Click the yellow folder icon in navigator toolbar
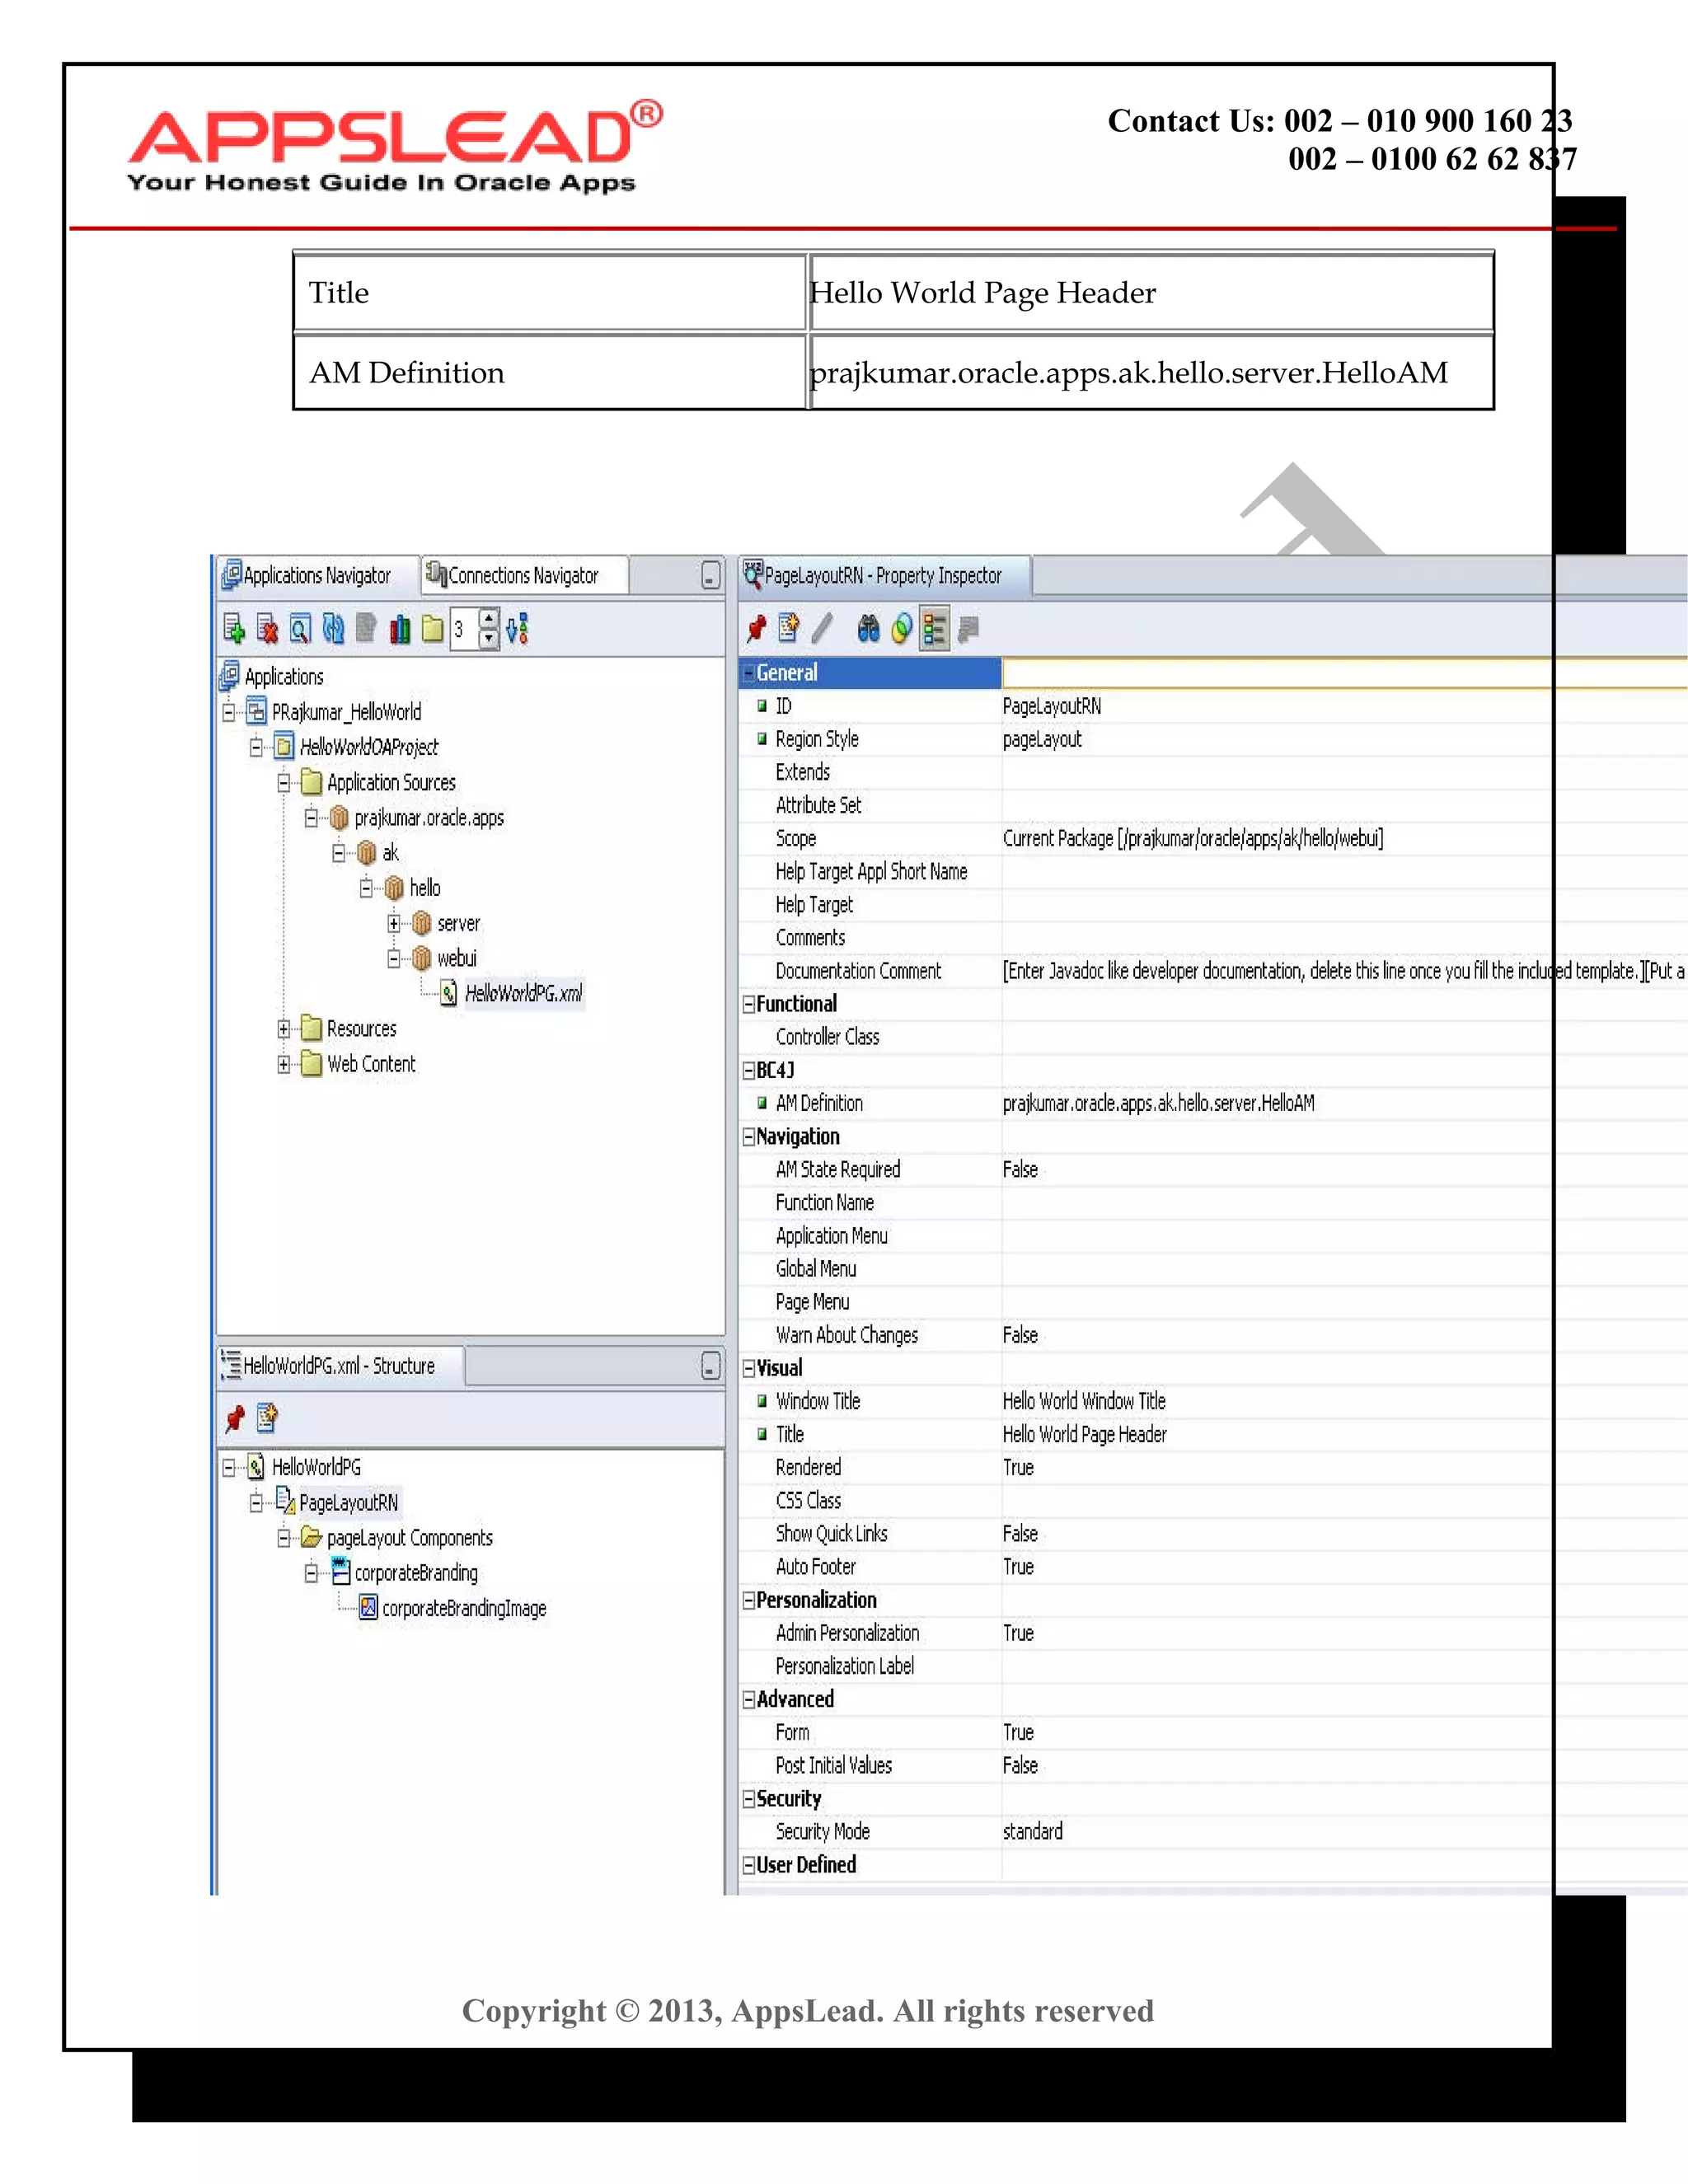Image resolution: width=1688 pixels, height=2184 pixels. pyautogui.click(x=432, y=629)
